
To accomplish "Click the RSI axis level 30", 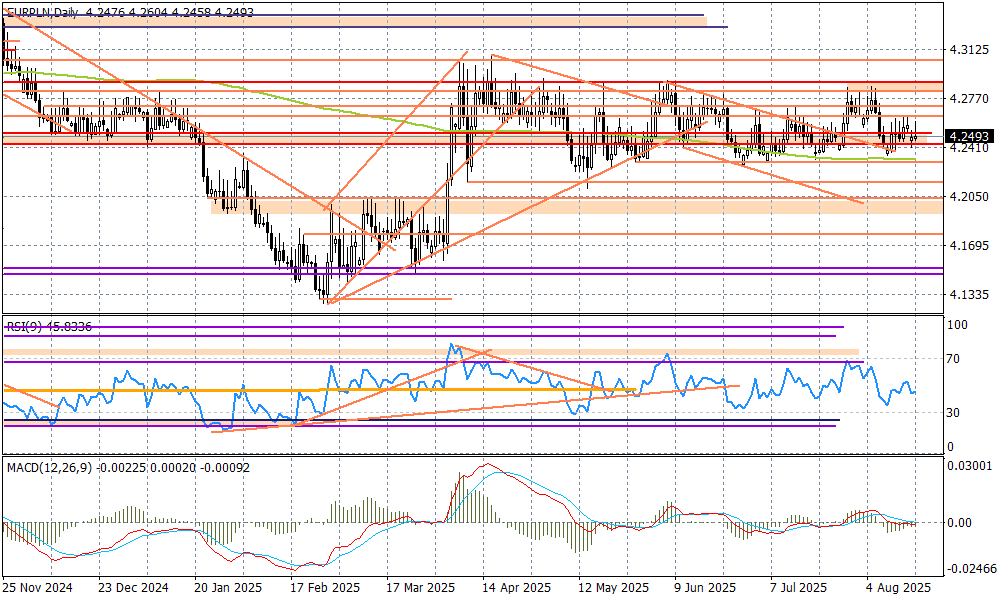I will point(953,413).
